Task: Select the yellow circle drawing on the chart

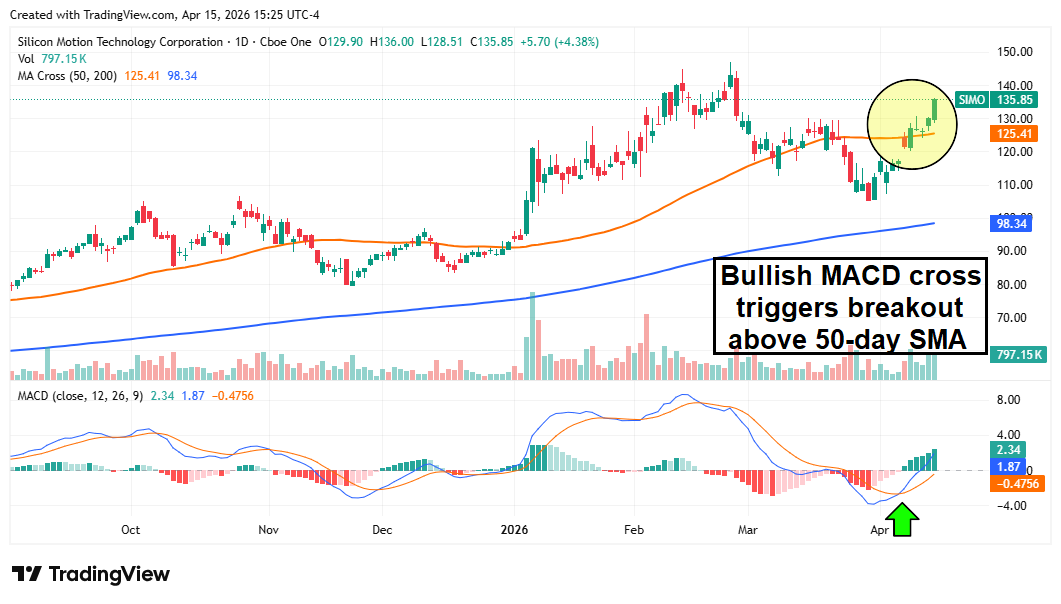Action: [912, 124]
